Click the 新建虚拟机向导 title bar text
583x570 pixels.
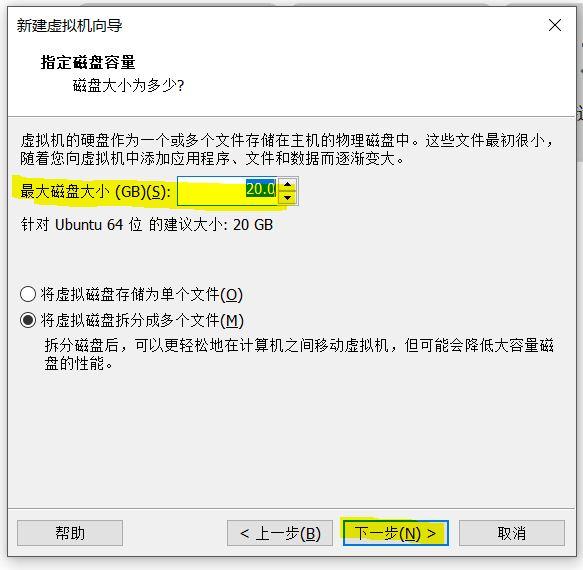[x=70, y=26]
